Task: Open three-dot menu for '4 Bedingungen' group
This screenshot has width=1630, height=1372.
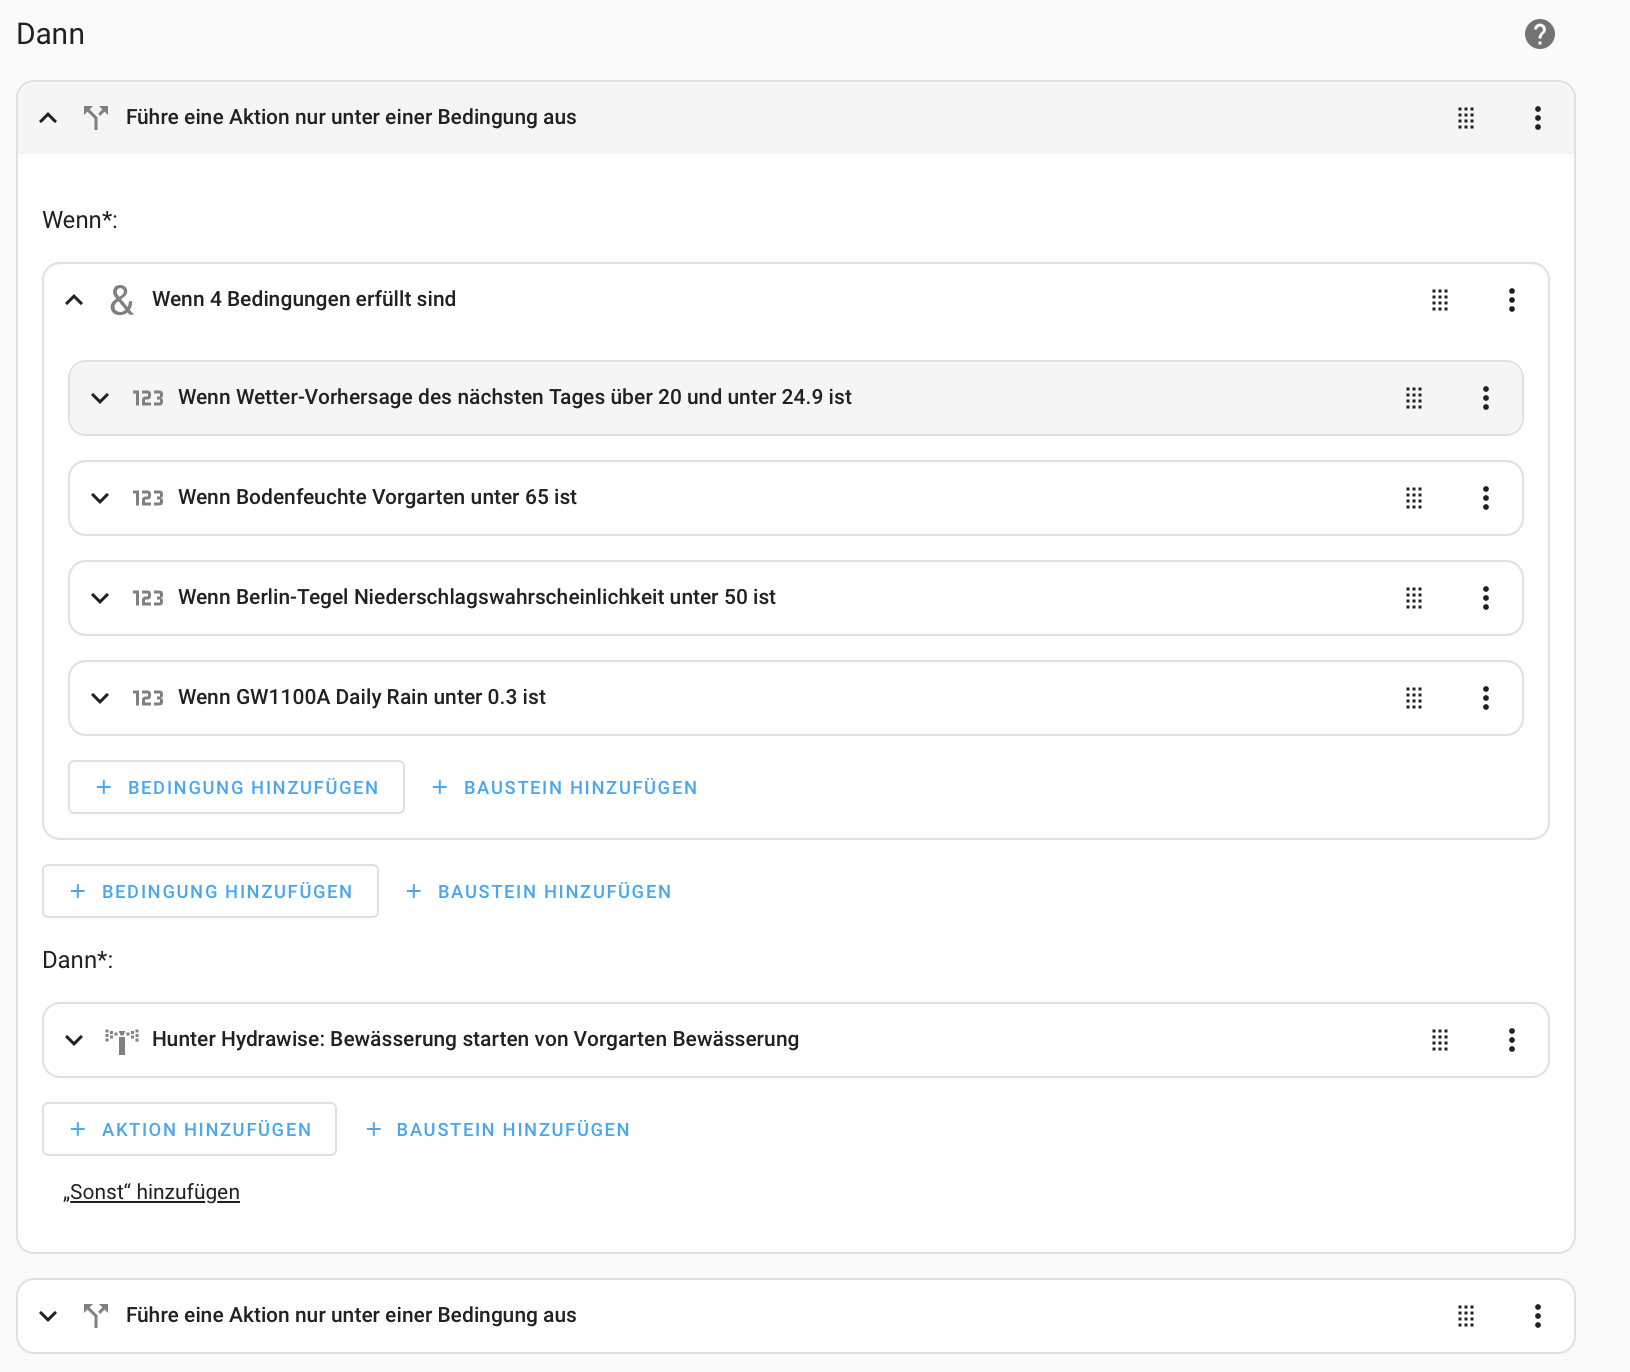Action: coord(1511,300)
